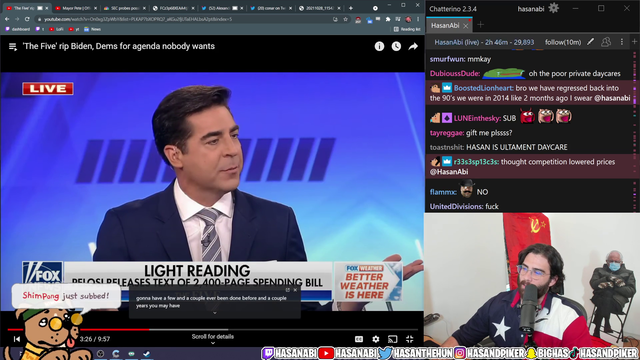Open the 'Lofi' bookmark
This screenshot has height=360, width=640.
pyautogui.click(x=56, y=29)
